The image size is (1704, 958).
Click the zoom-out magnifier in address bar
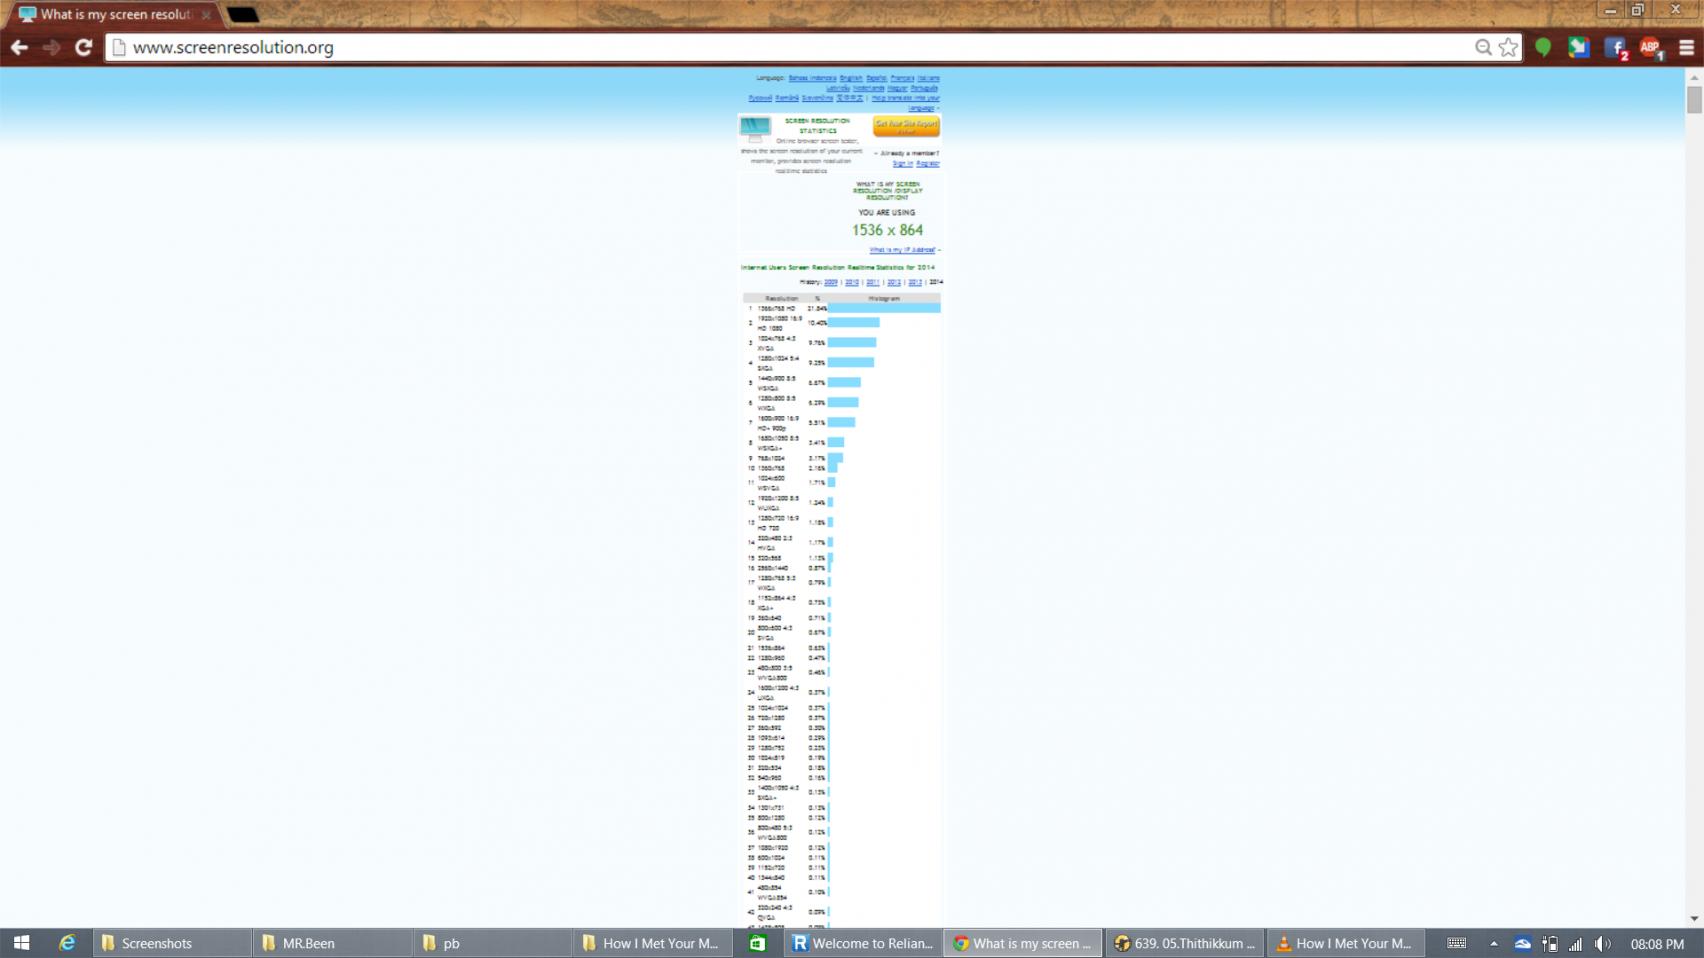pos(1483,47)
